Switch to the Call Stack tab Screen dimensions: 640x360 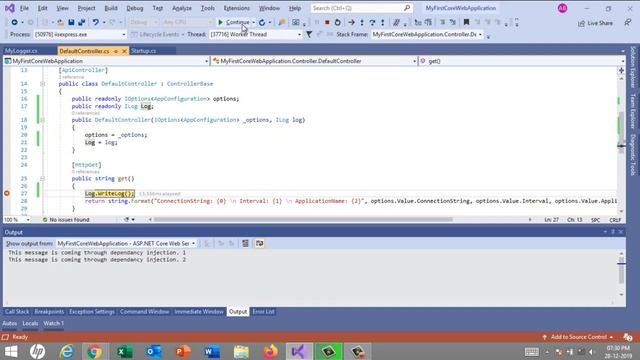click(17, 311)
